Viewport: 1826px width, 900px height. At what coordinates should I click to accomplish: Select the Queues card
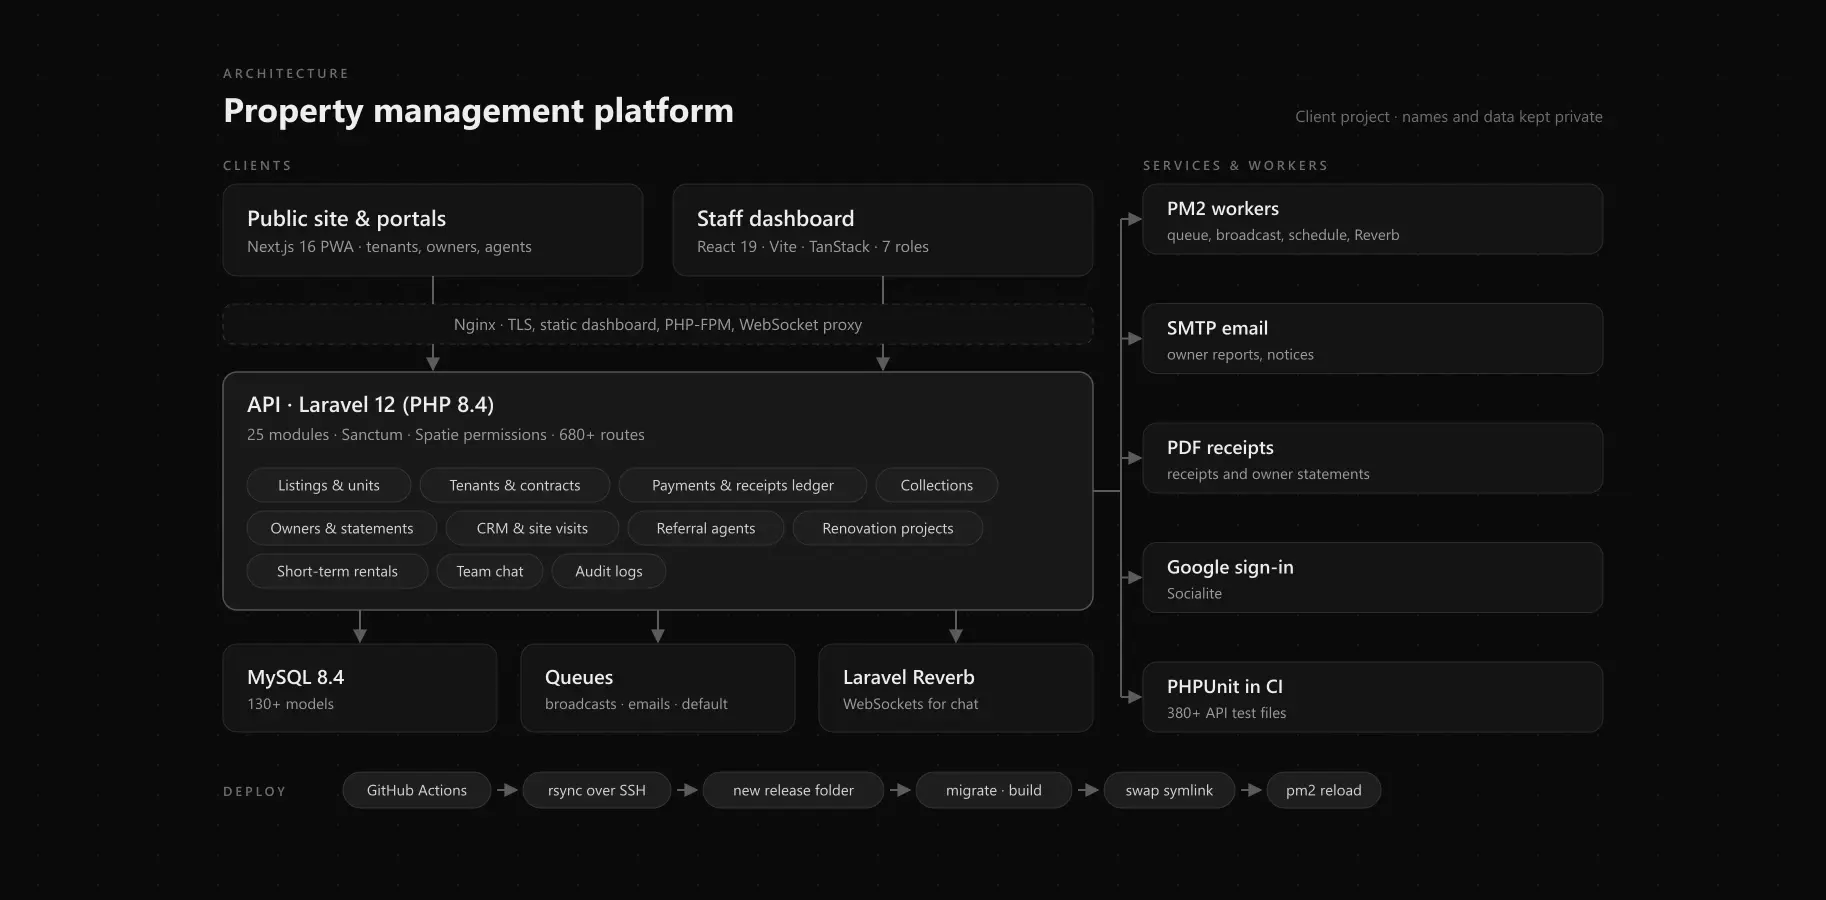click(658, 688)
